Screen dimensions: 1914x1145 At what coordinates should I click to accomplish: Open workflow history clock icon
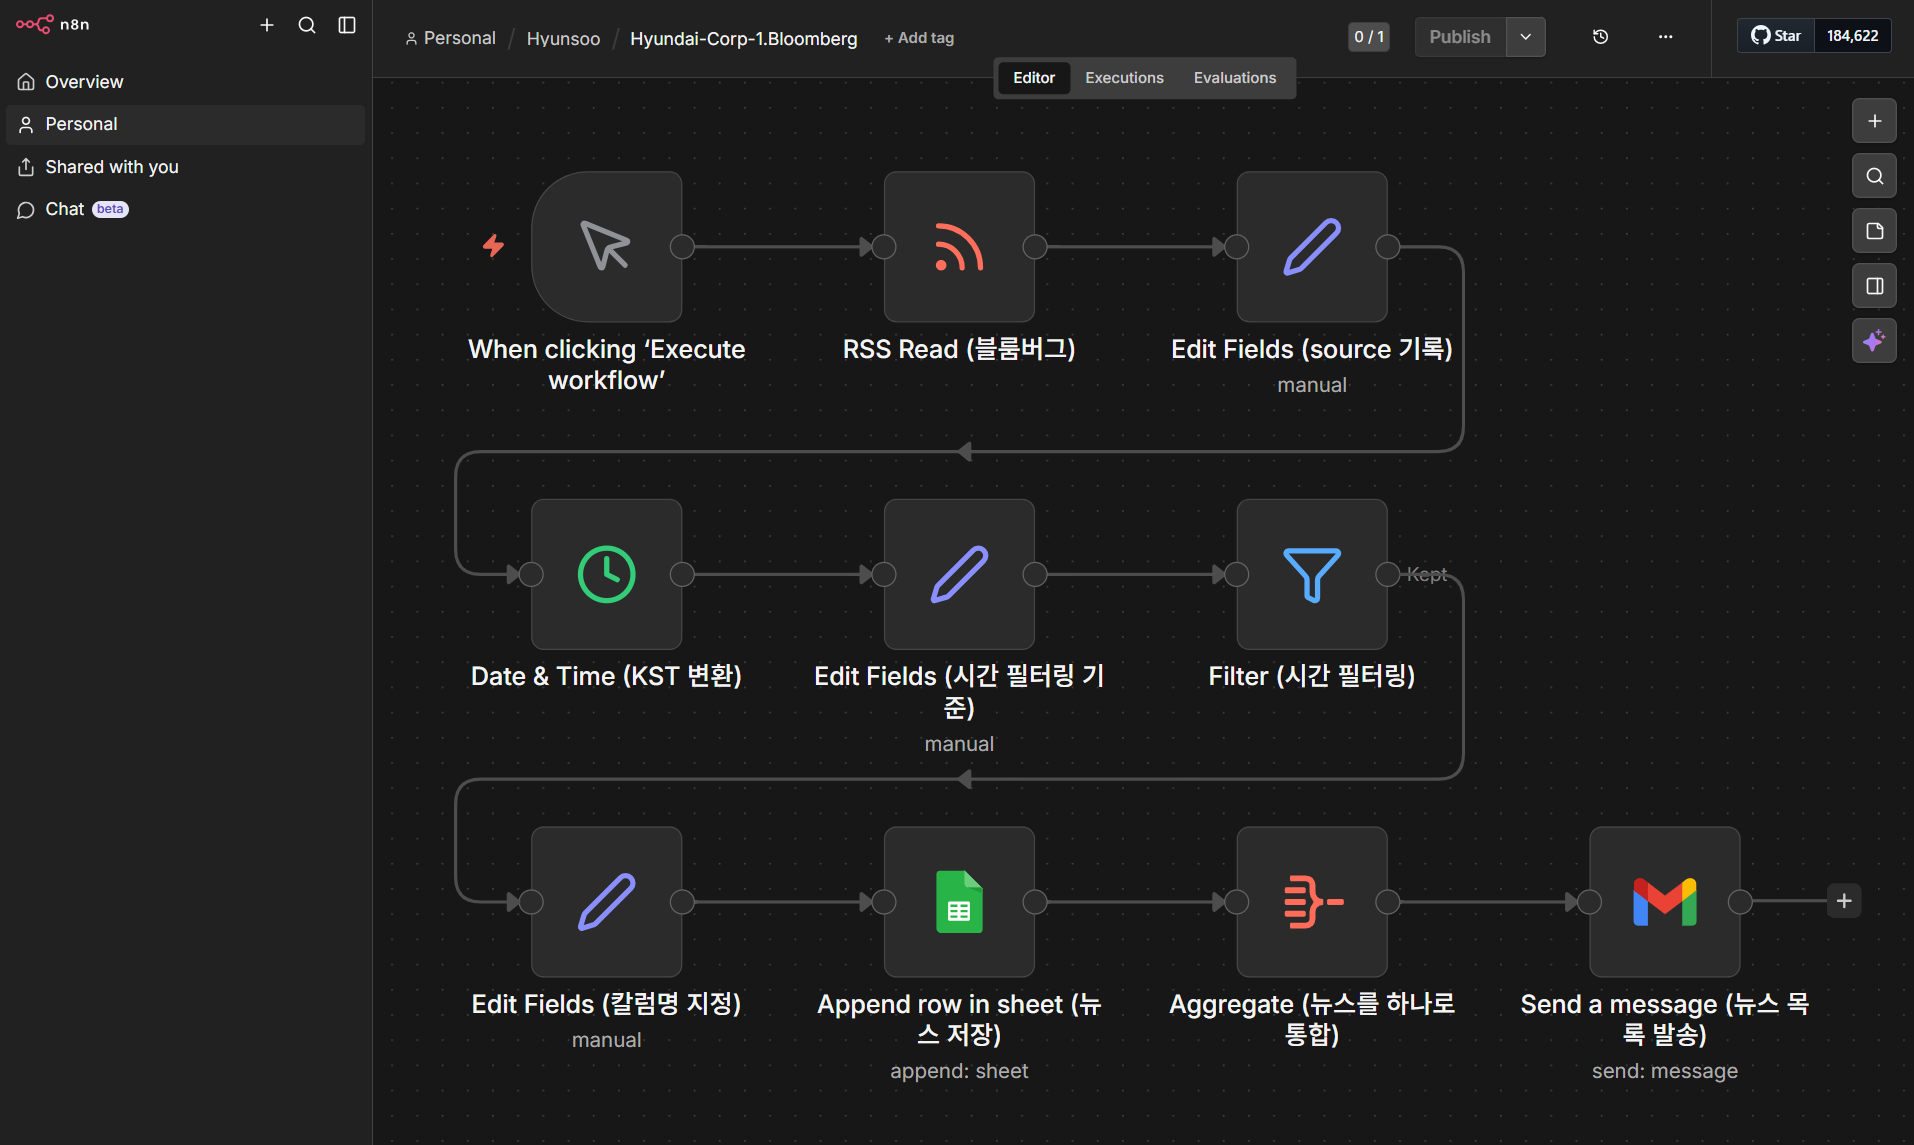tap(1600, 37)
